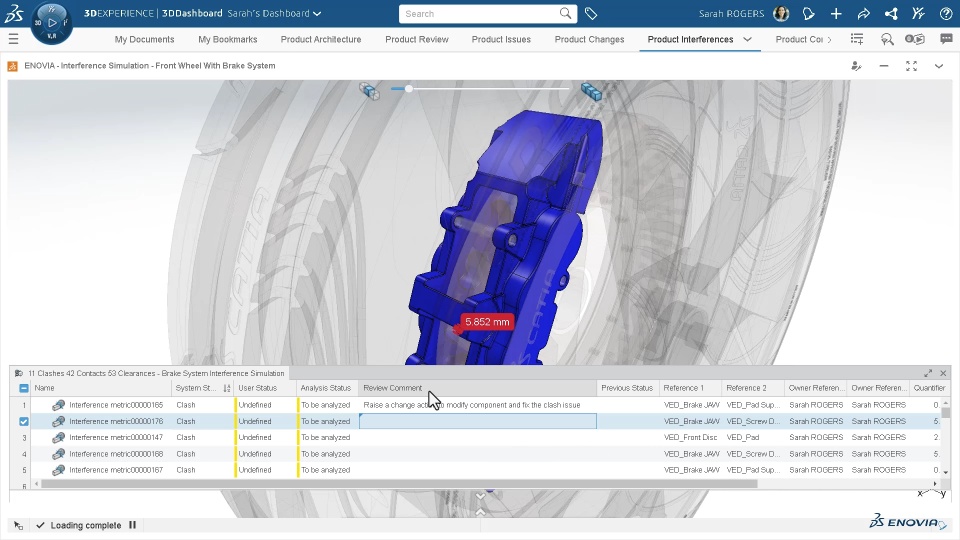Open Product Interferences tab dropdown arrow

tap(748, 39)
